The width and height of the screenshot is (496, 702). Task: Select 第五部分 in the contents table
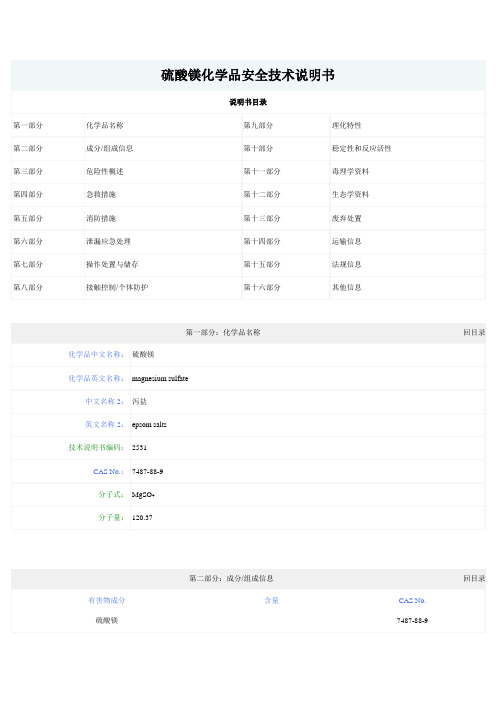pos(28,218)
